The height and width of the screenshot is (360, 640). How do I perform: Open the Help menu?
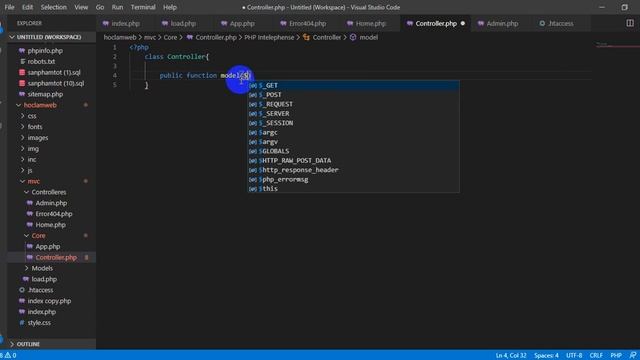coord(170,7)
